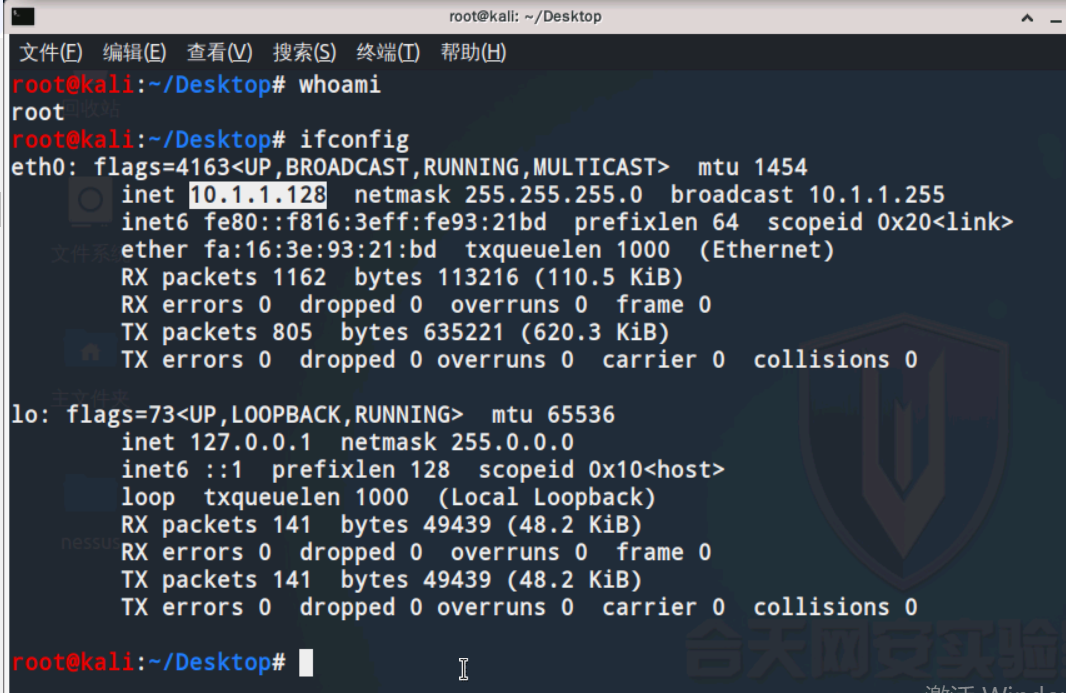Screen dimensions: 1066x693
Task: Open the 文件(F) menu
Action: click(x=51, y=52)
